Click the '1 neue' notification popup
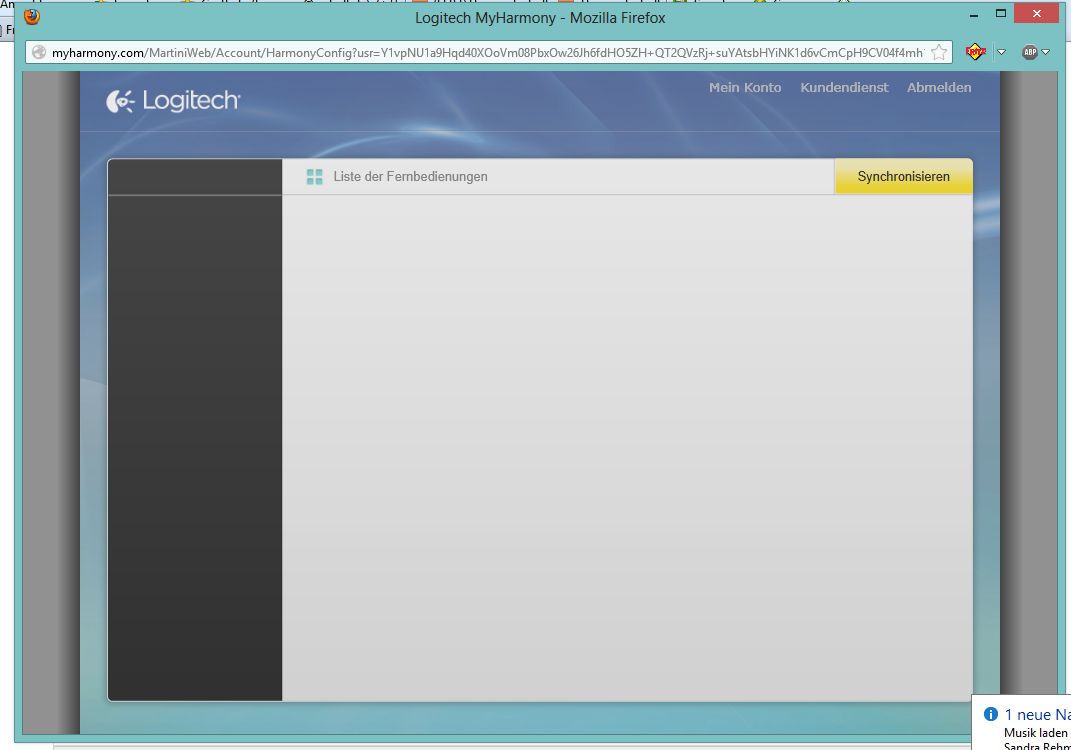Image resolution: width=1071 pixels, height=750 pixels. click(x=1021, y=723)
